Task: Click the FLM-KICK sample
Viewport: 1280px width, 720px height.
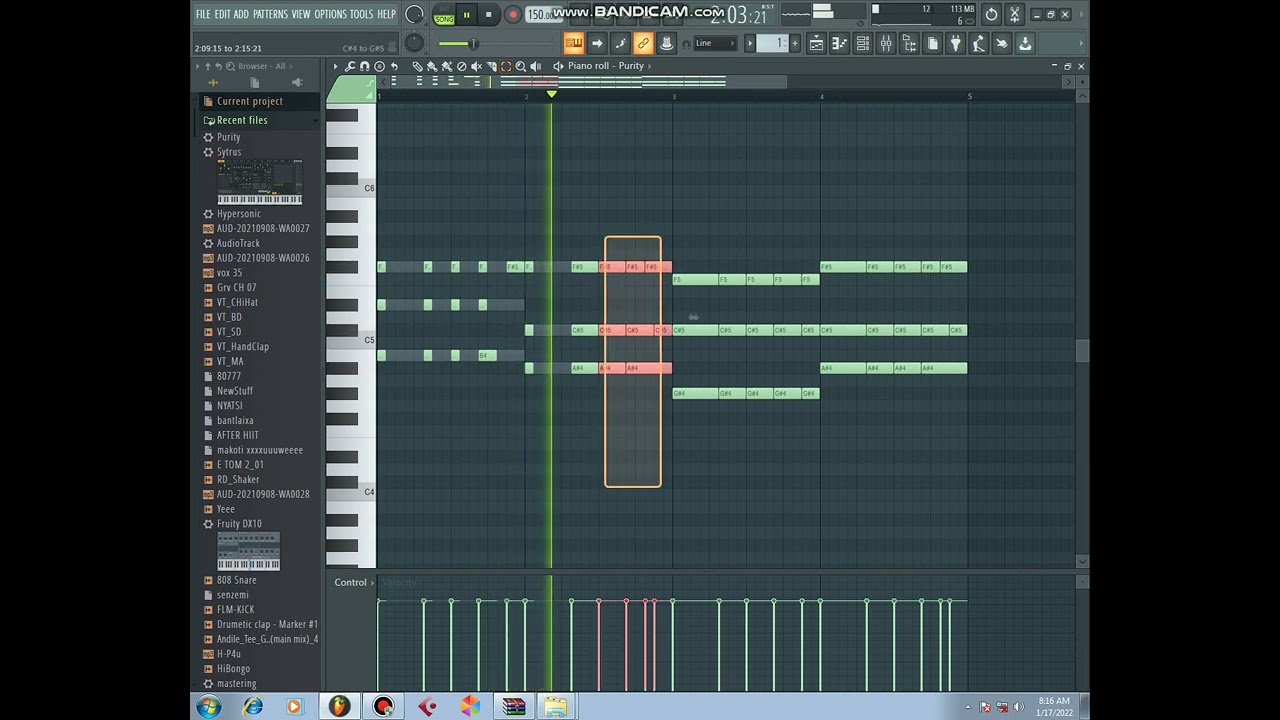Action: 235,610
